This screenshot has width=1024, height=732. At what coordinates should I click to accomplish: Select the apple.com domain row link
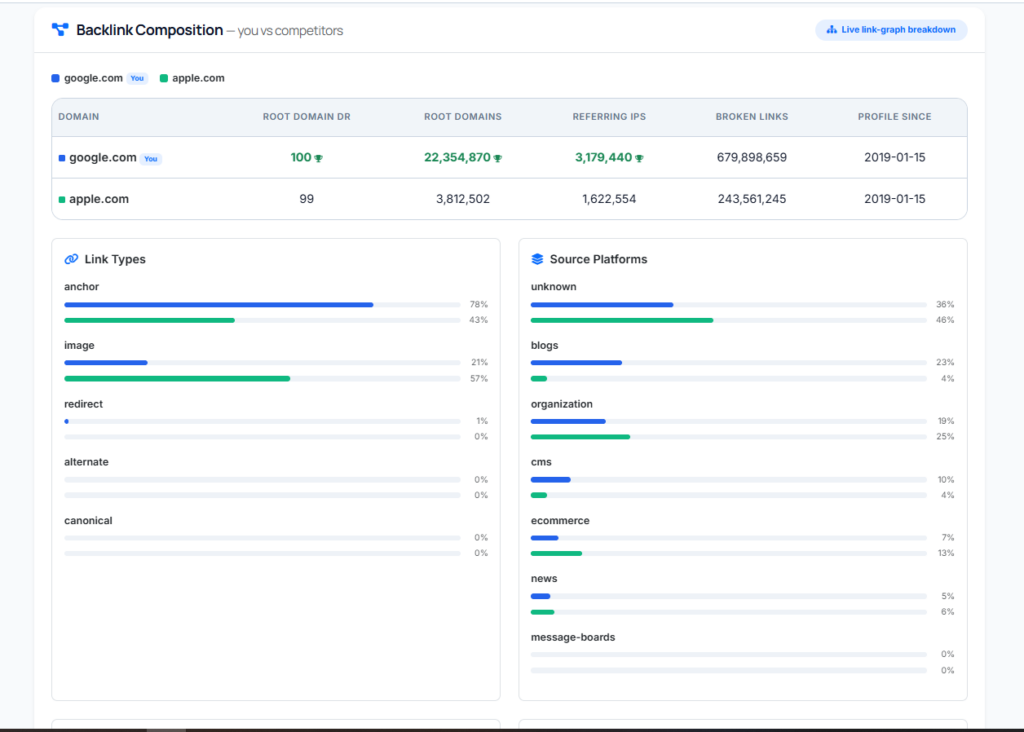99,199
